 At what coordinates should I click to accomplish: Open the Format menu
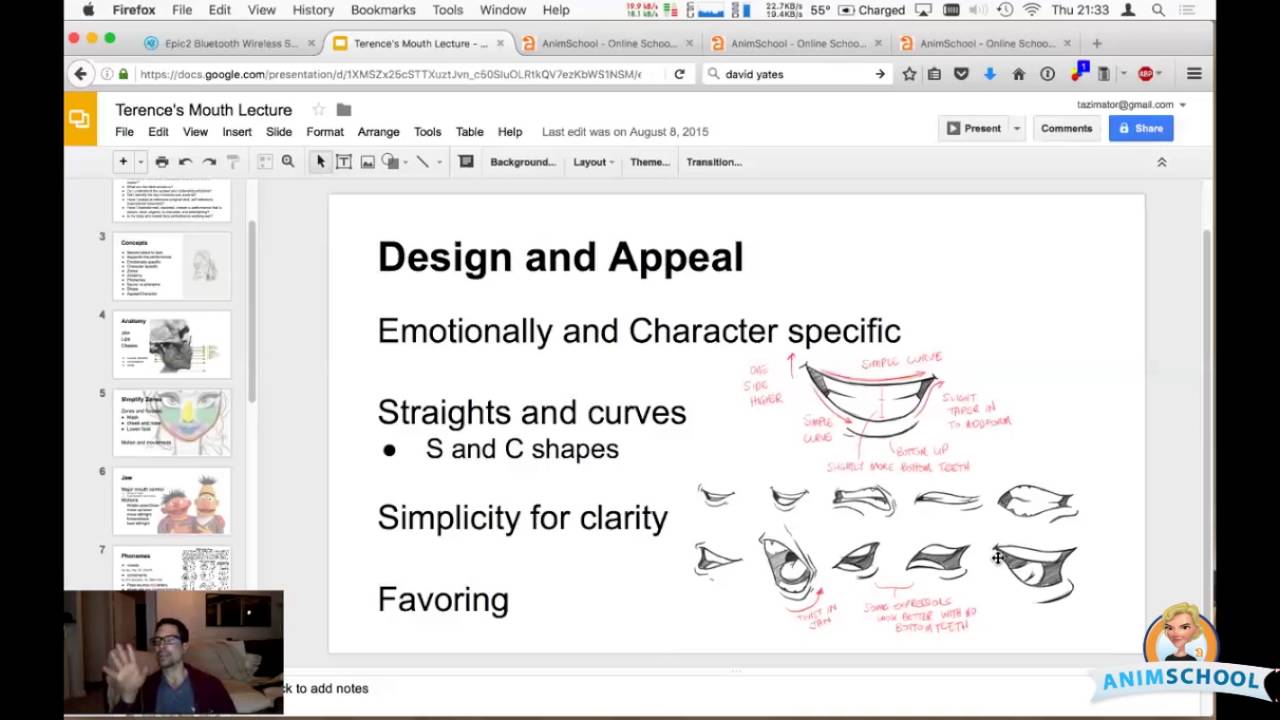tap(325, 132)
